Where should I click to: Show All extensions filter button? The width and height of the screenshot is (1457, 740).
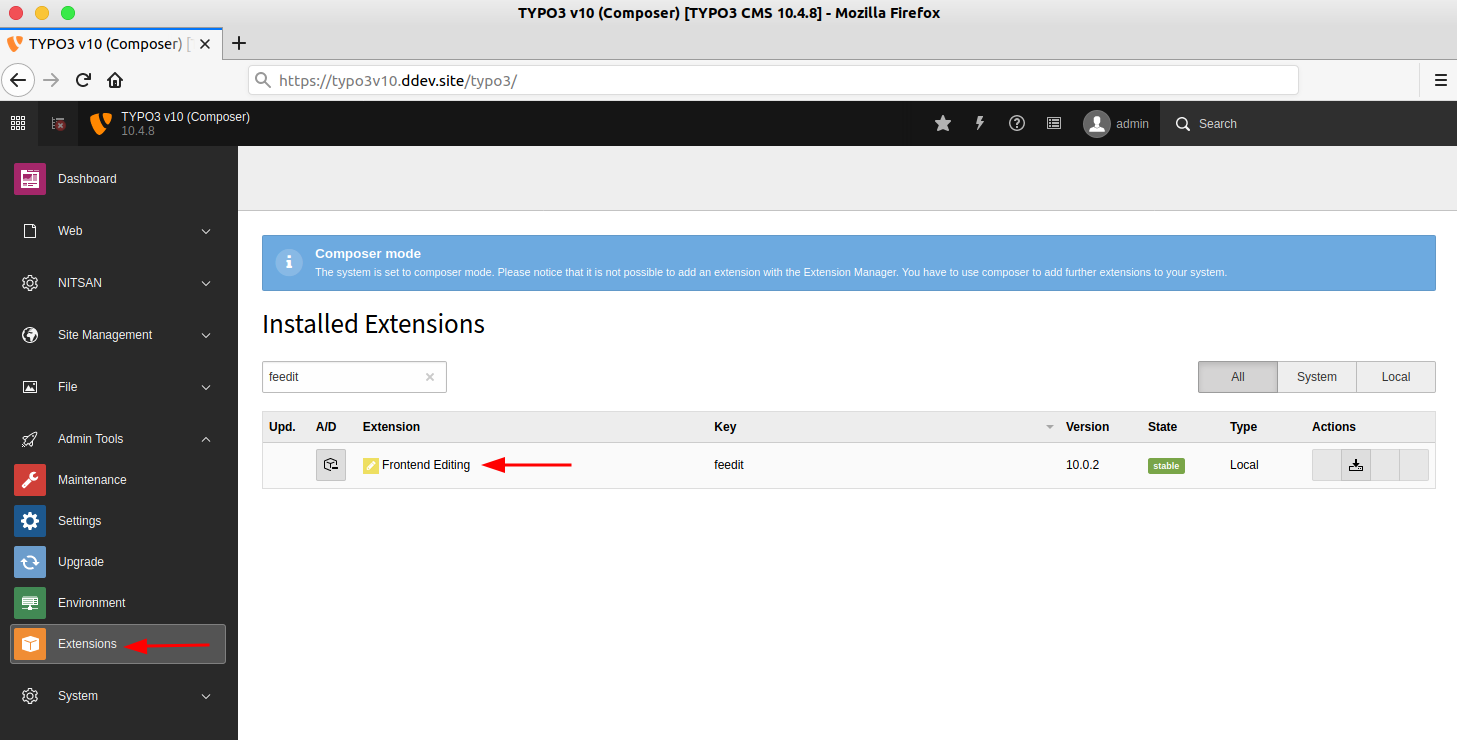coord(1237,377)
